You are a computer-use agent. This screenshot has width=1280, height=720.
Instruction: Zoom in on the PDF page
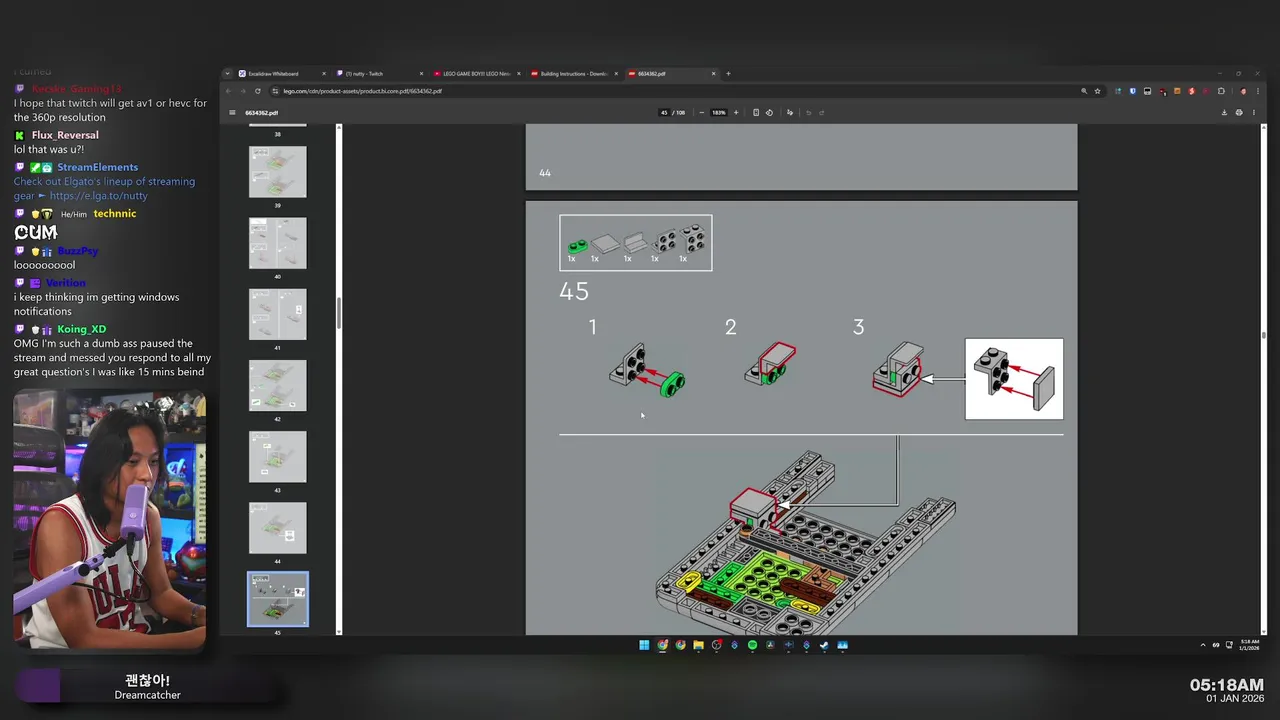[736, 112]
